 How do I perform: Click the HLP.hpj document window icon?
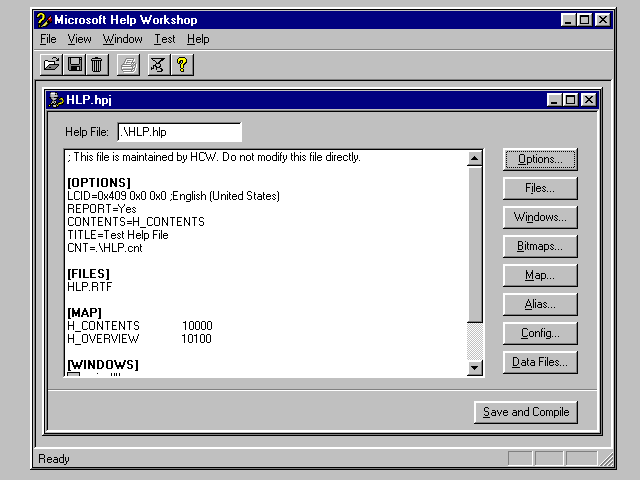56,100
